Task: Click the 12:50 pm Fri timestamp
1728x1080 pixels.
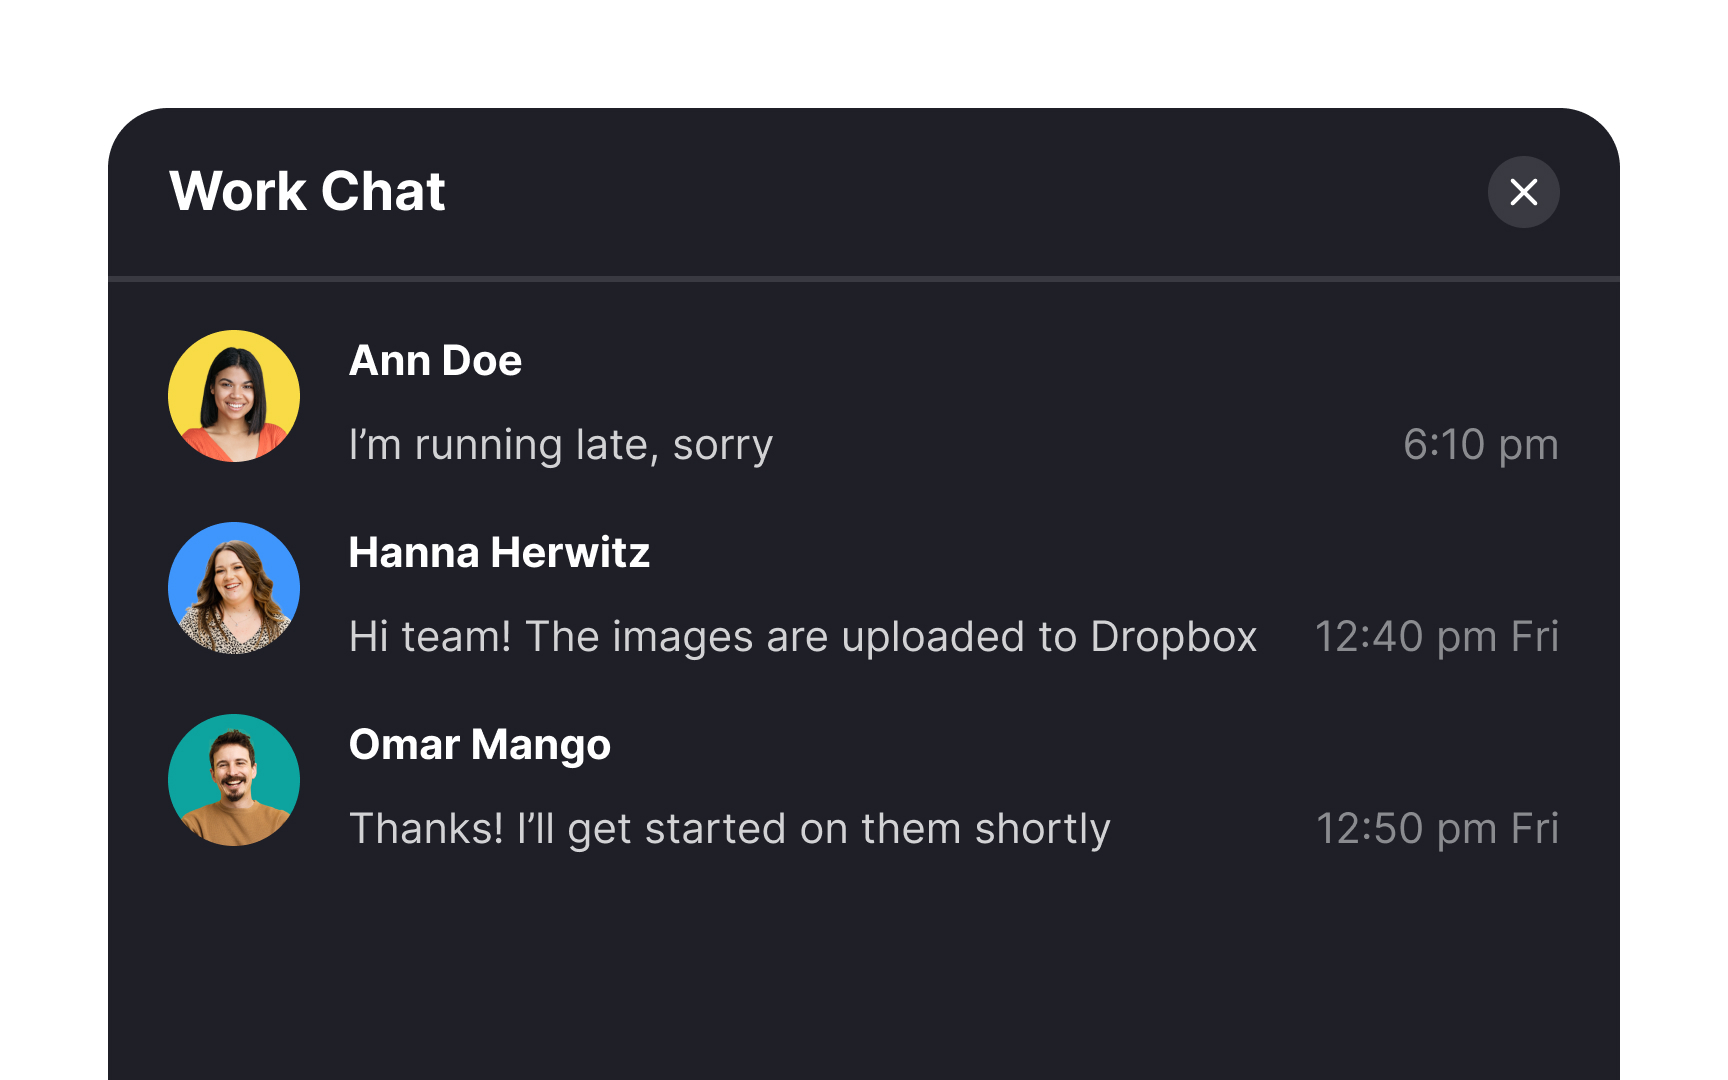Action: 1438,828
